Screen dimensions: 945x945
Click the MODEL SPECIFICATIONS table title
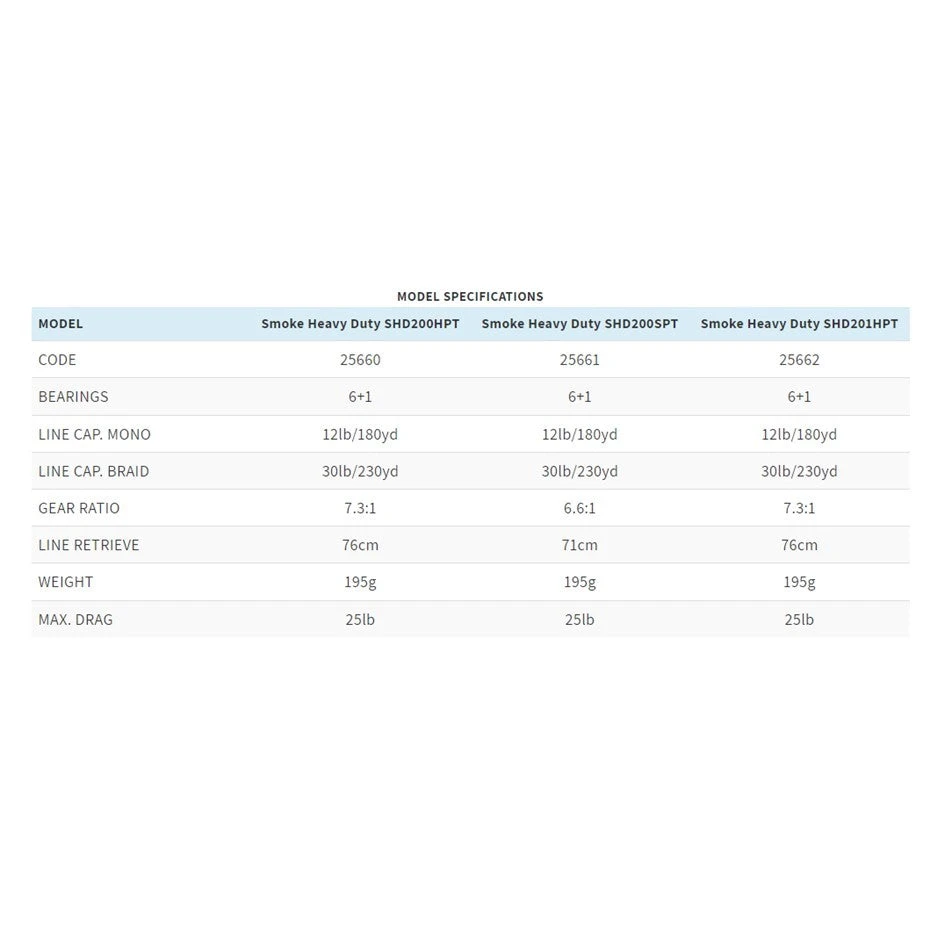[x=470, y=296]
